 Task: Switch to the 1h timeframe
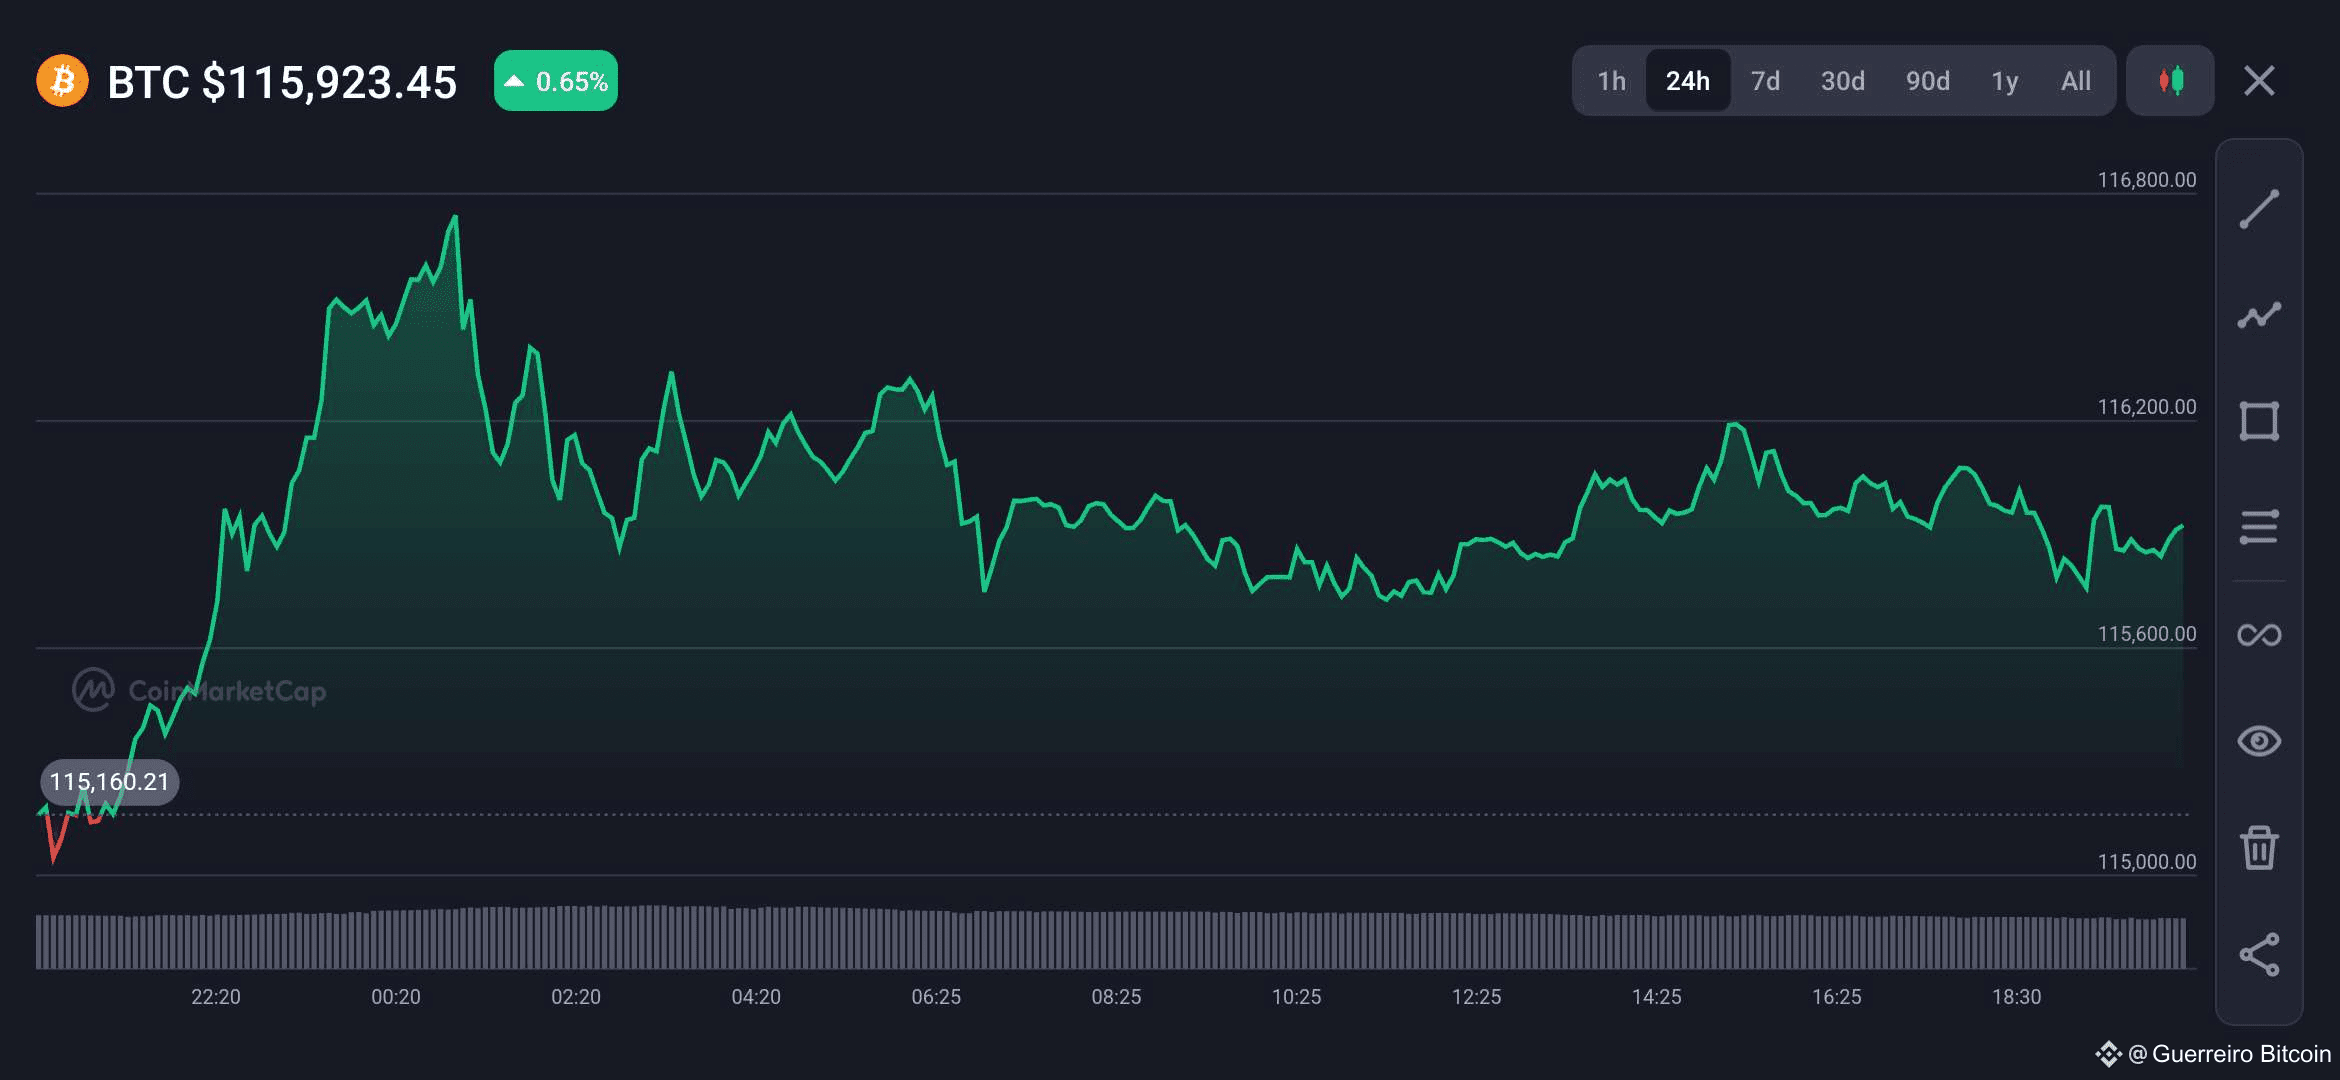tap(1611, 81)
